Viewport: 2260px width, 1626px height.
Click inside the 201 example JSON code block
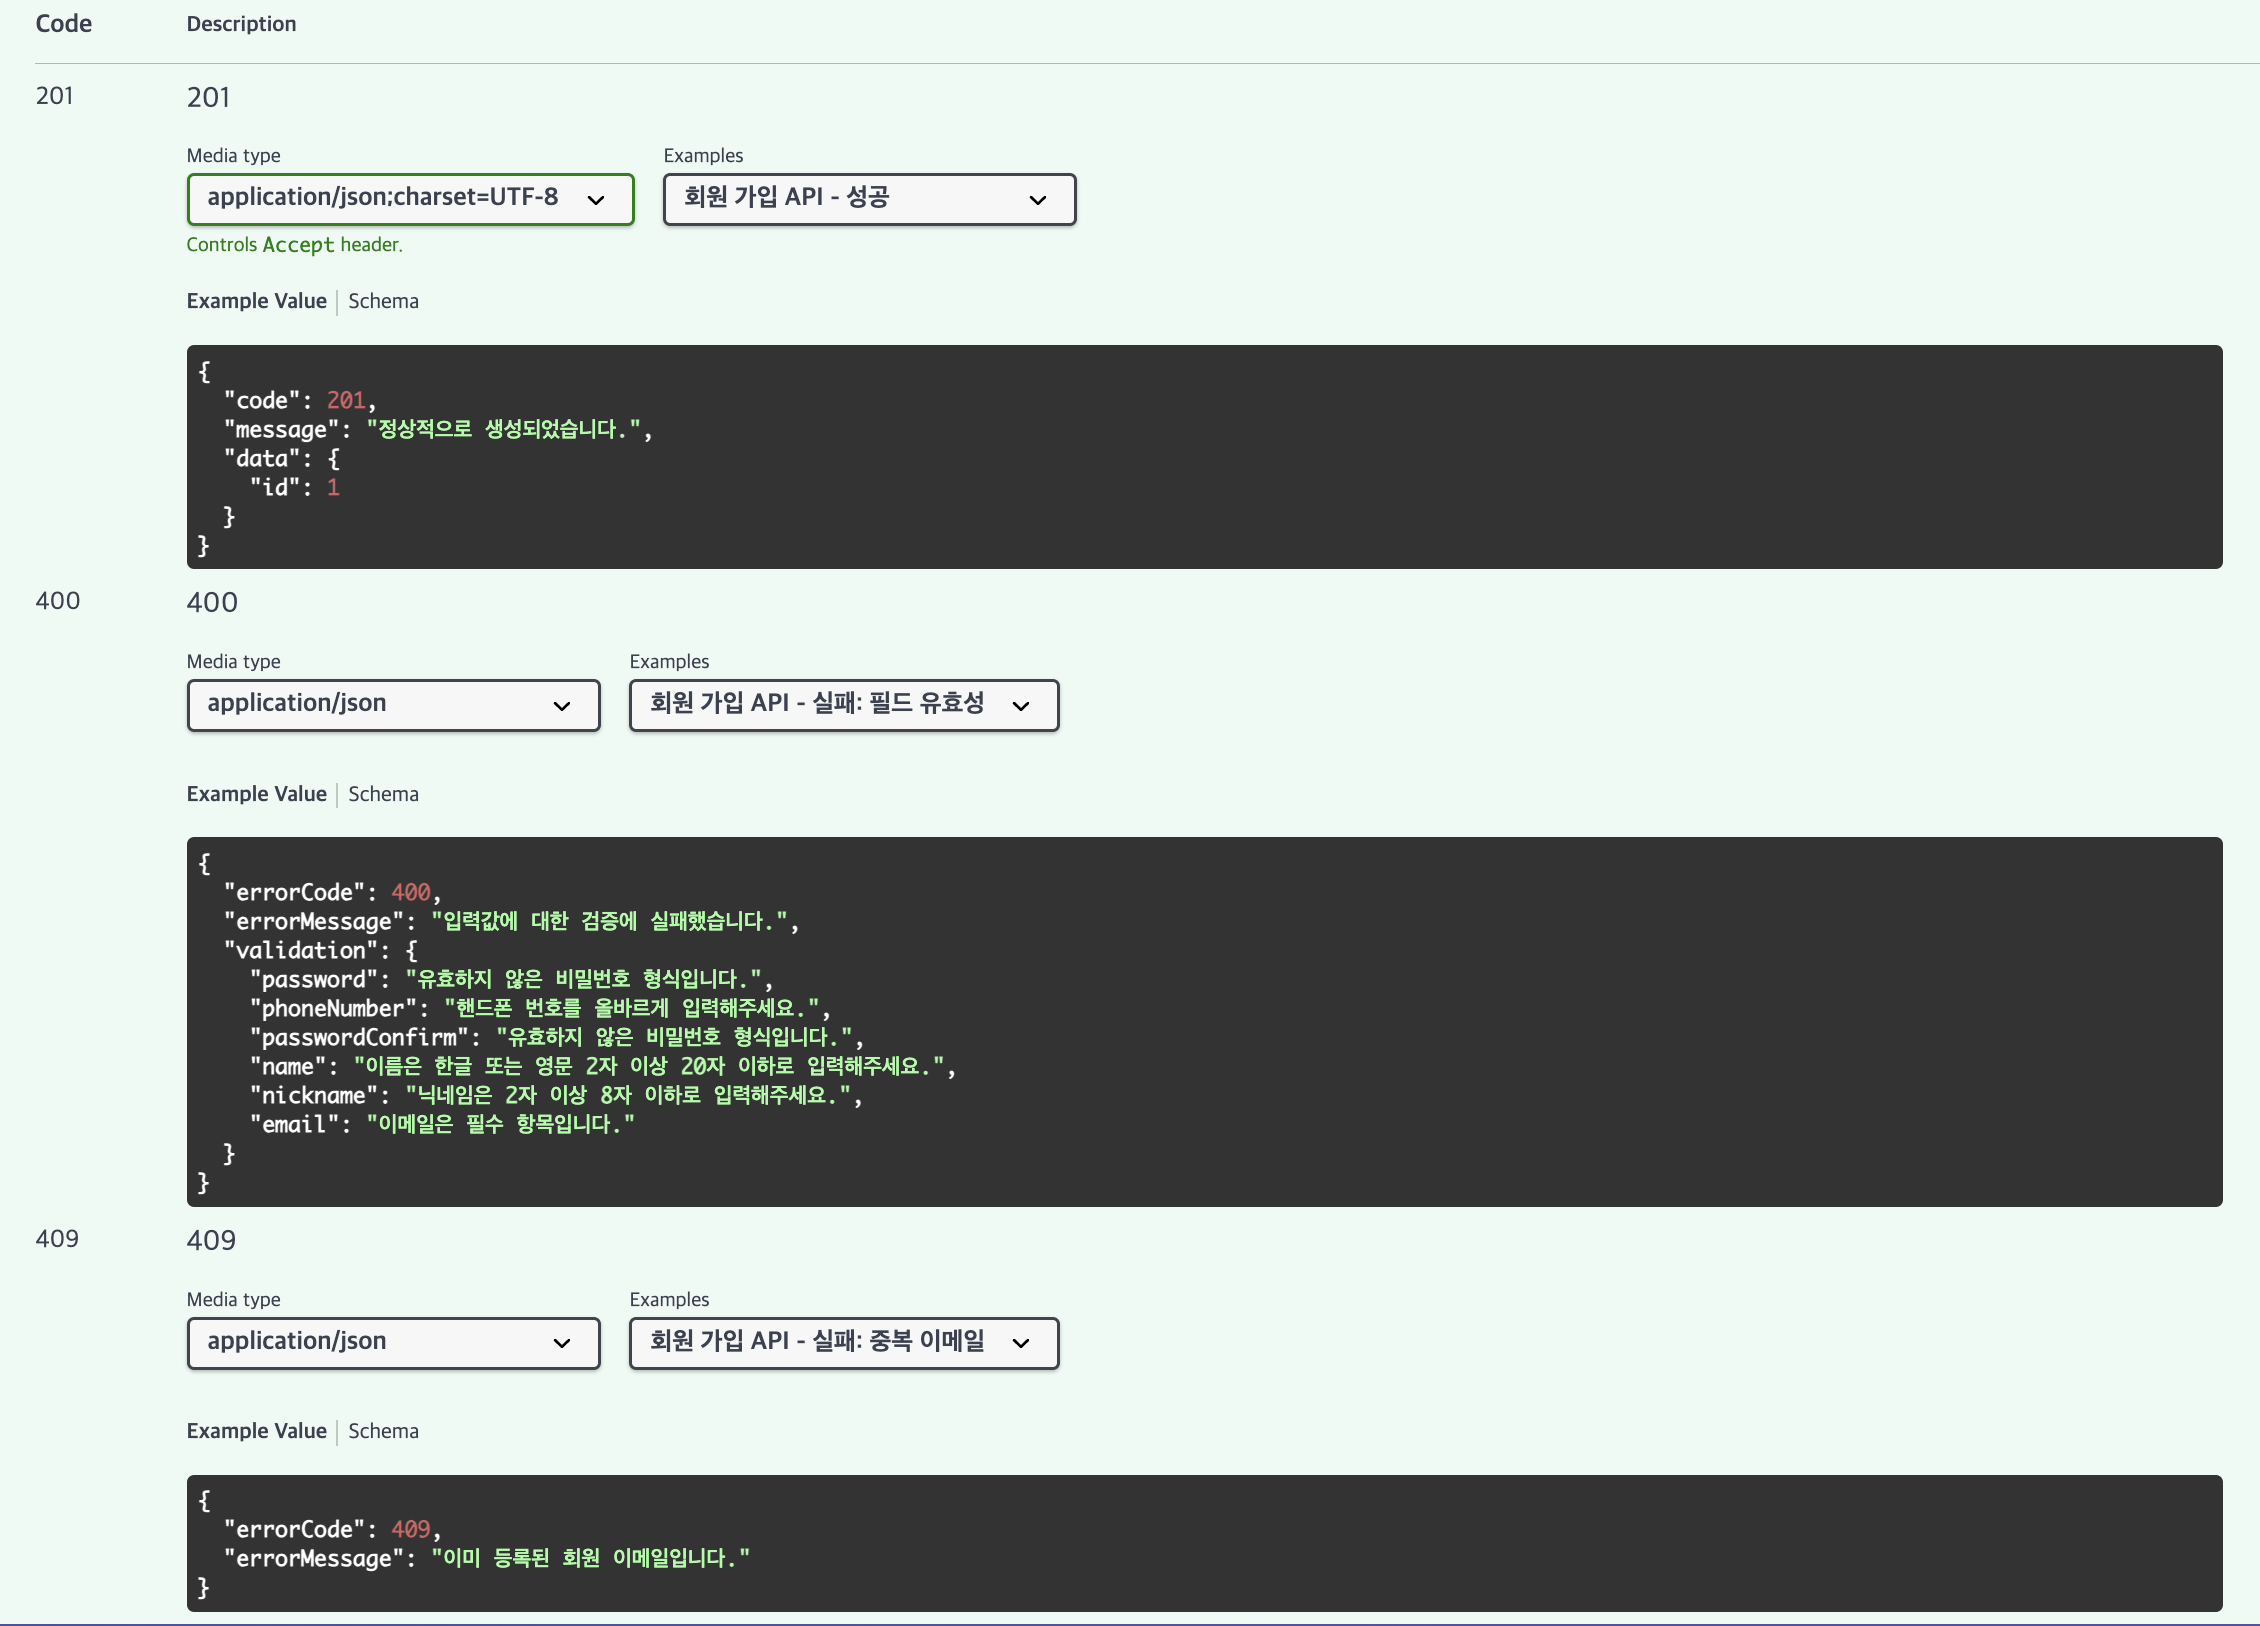(1200, 457)
